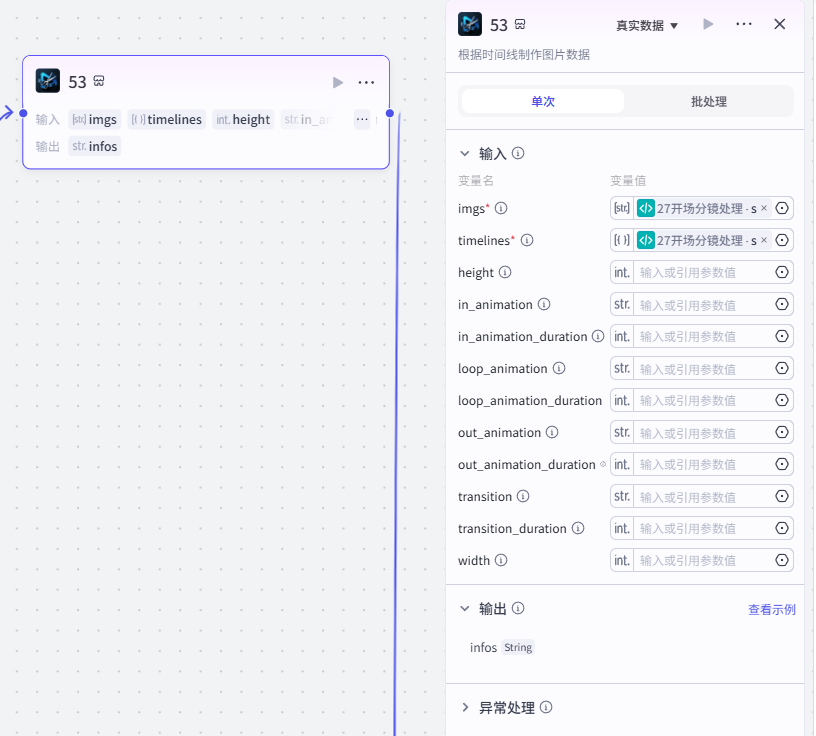This screenshot has height=736, width=816.
Task: Open the 真实数据 dropdown
Action: [647, 26]
